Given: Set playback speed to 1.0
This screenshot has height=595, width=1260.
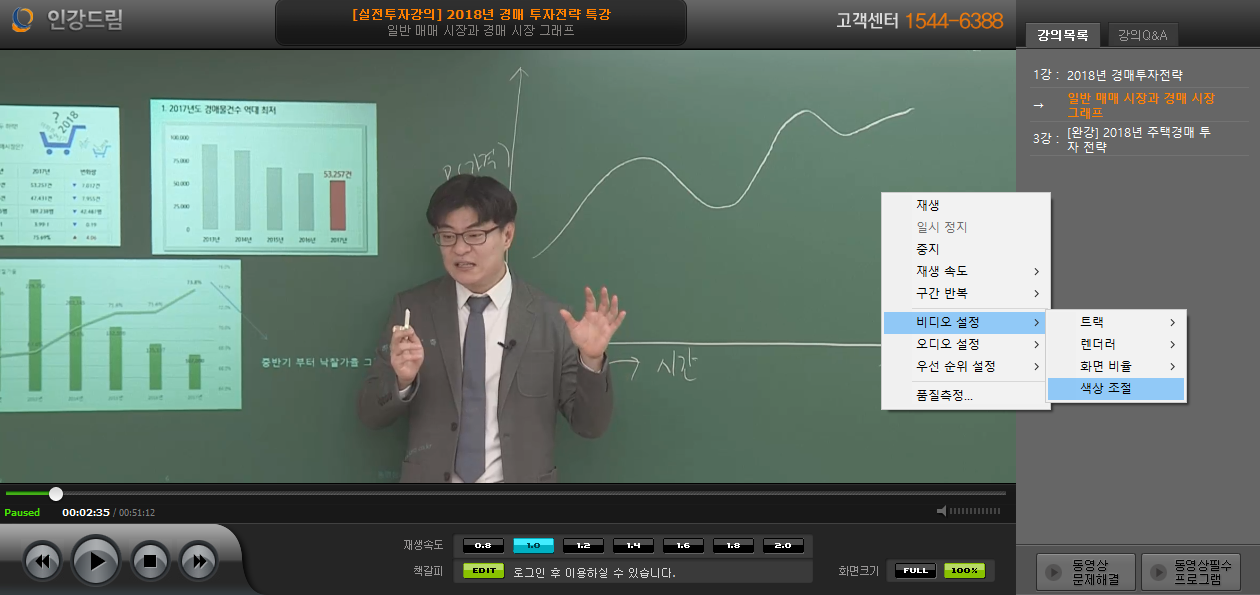Looking at the screenshot, I should pos(533,545).
